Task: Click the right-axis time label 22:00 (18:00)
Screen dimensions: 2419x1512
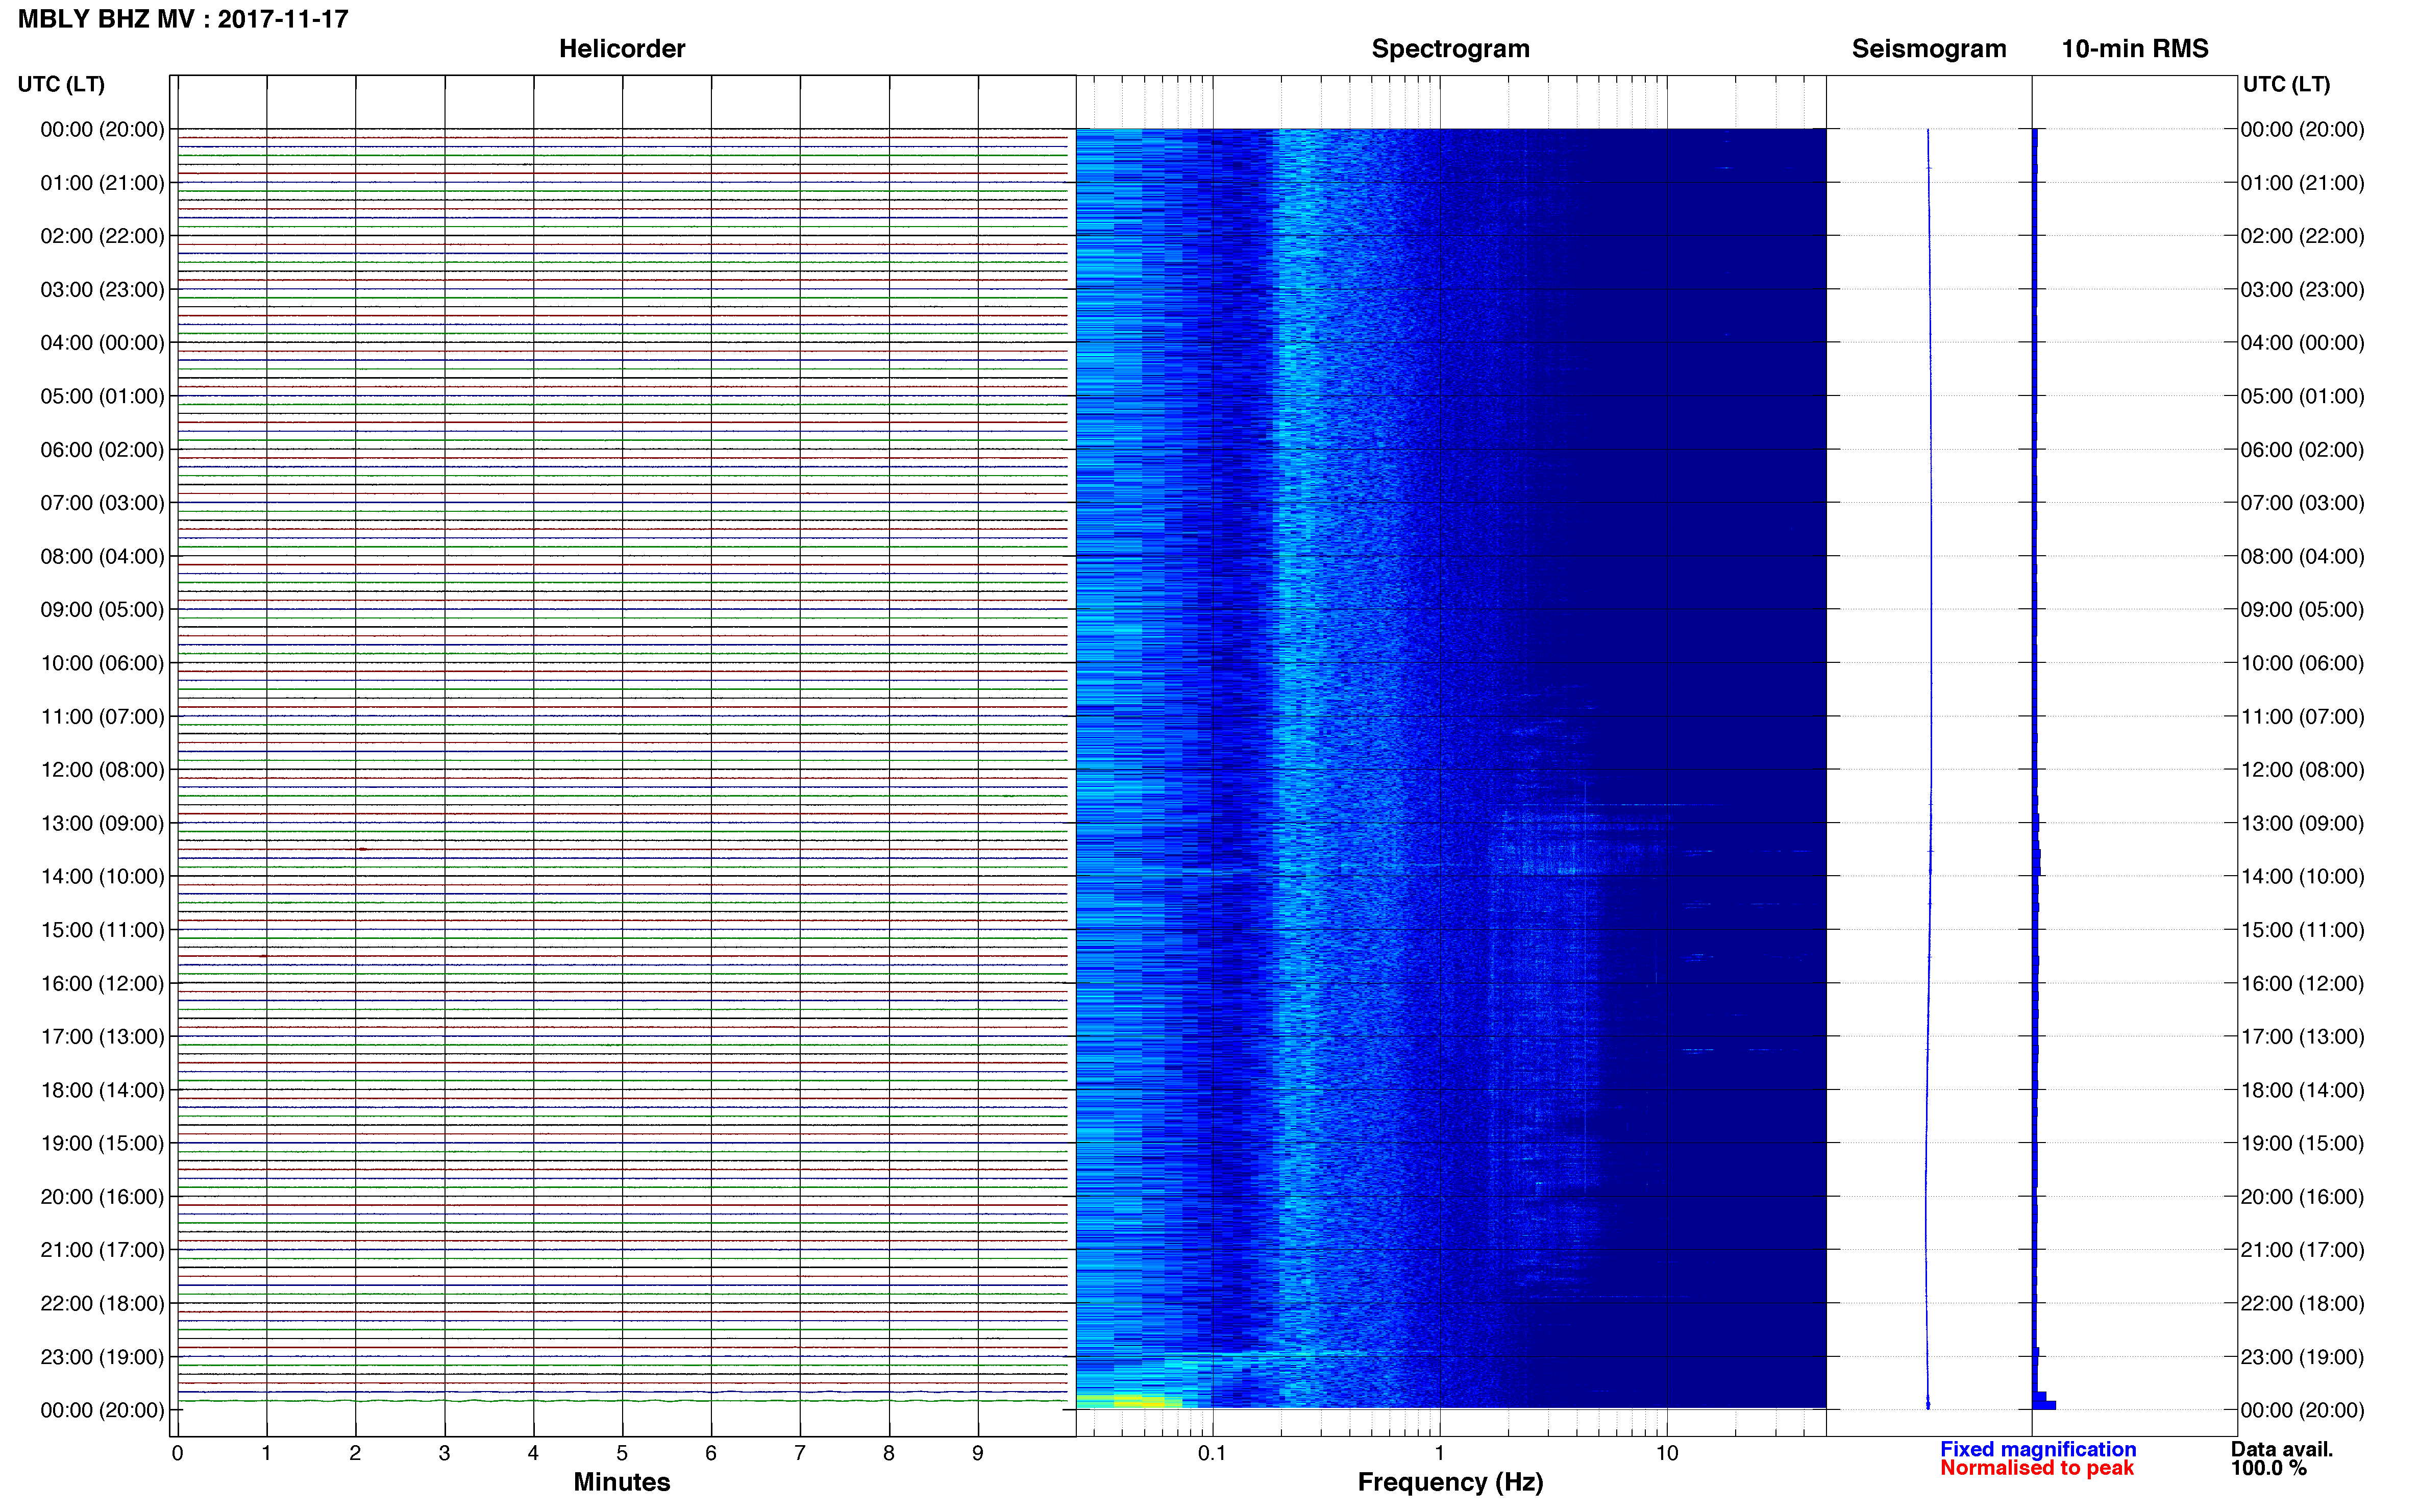Action: click(x=2302, y=1303)
